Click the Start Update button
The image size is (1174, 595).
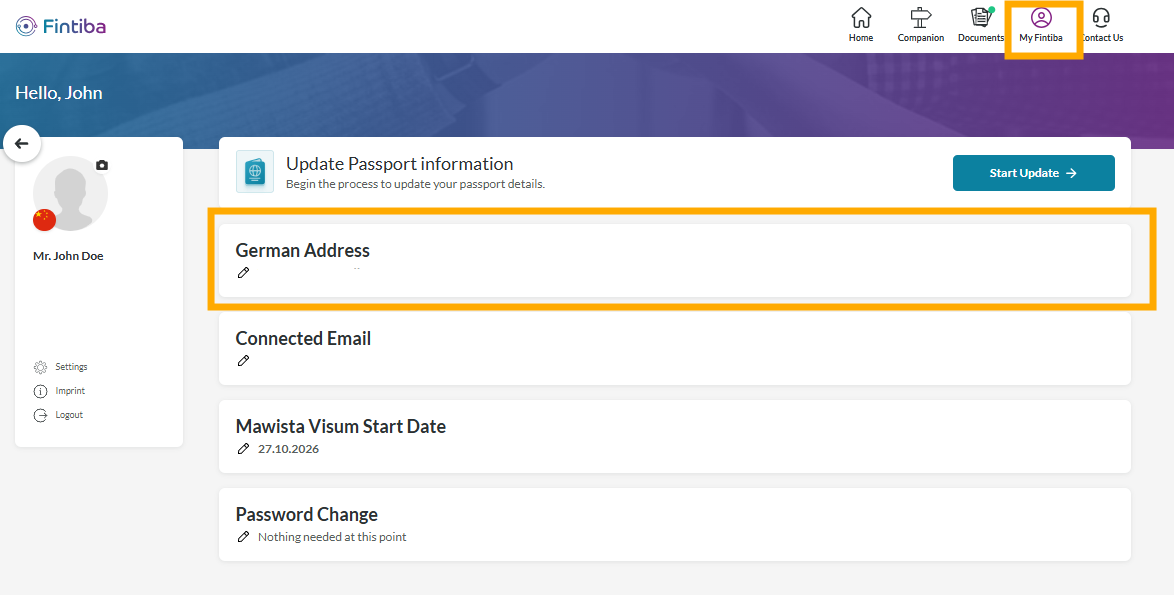click(x=1033, y=173)
